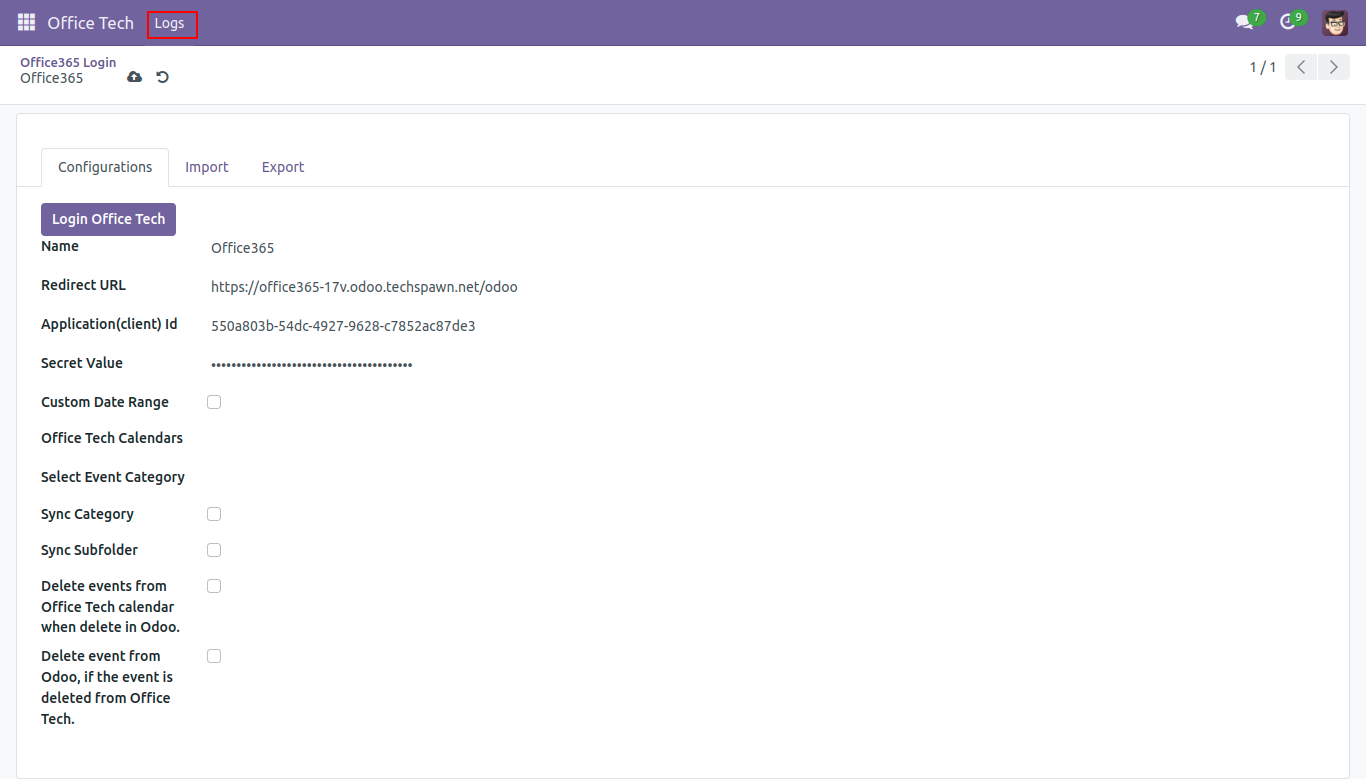
Task: Click the Login Office Tech button
Action: point(108,219)
